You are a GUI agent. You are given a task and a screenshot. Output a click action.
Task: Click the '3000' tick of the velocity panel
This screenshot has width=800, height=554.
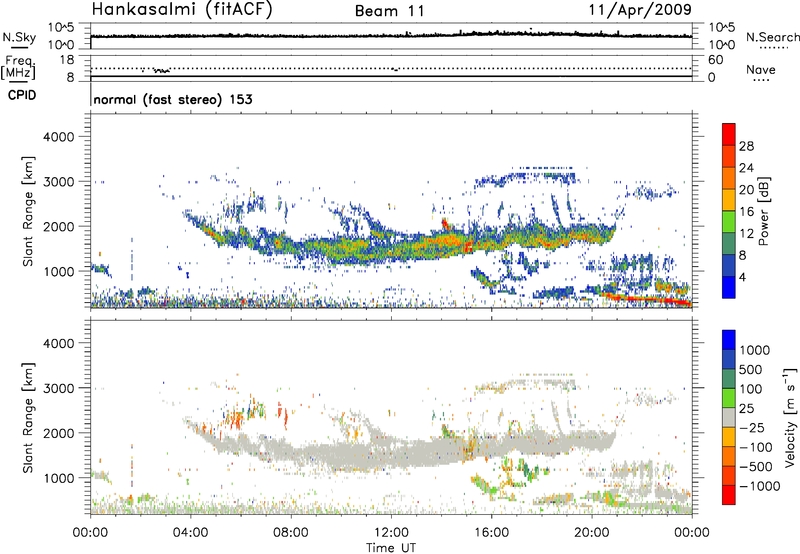point(59,388)
